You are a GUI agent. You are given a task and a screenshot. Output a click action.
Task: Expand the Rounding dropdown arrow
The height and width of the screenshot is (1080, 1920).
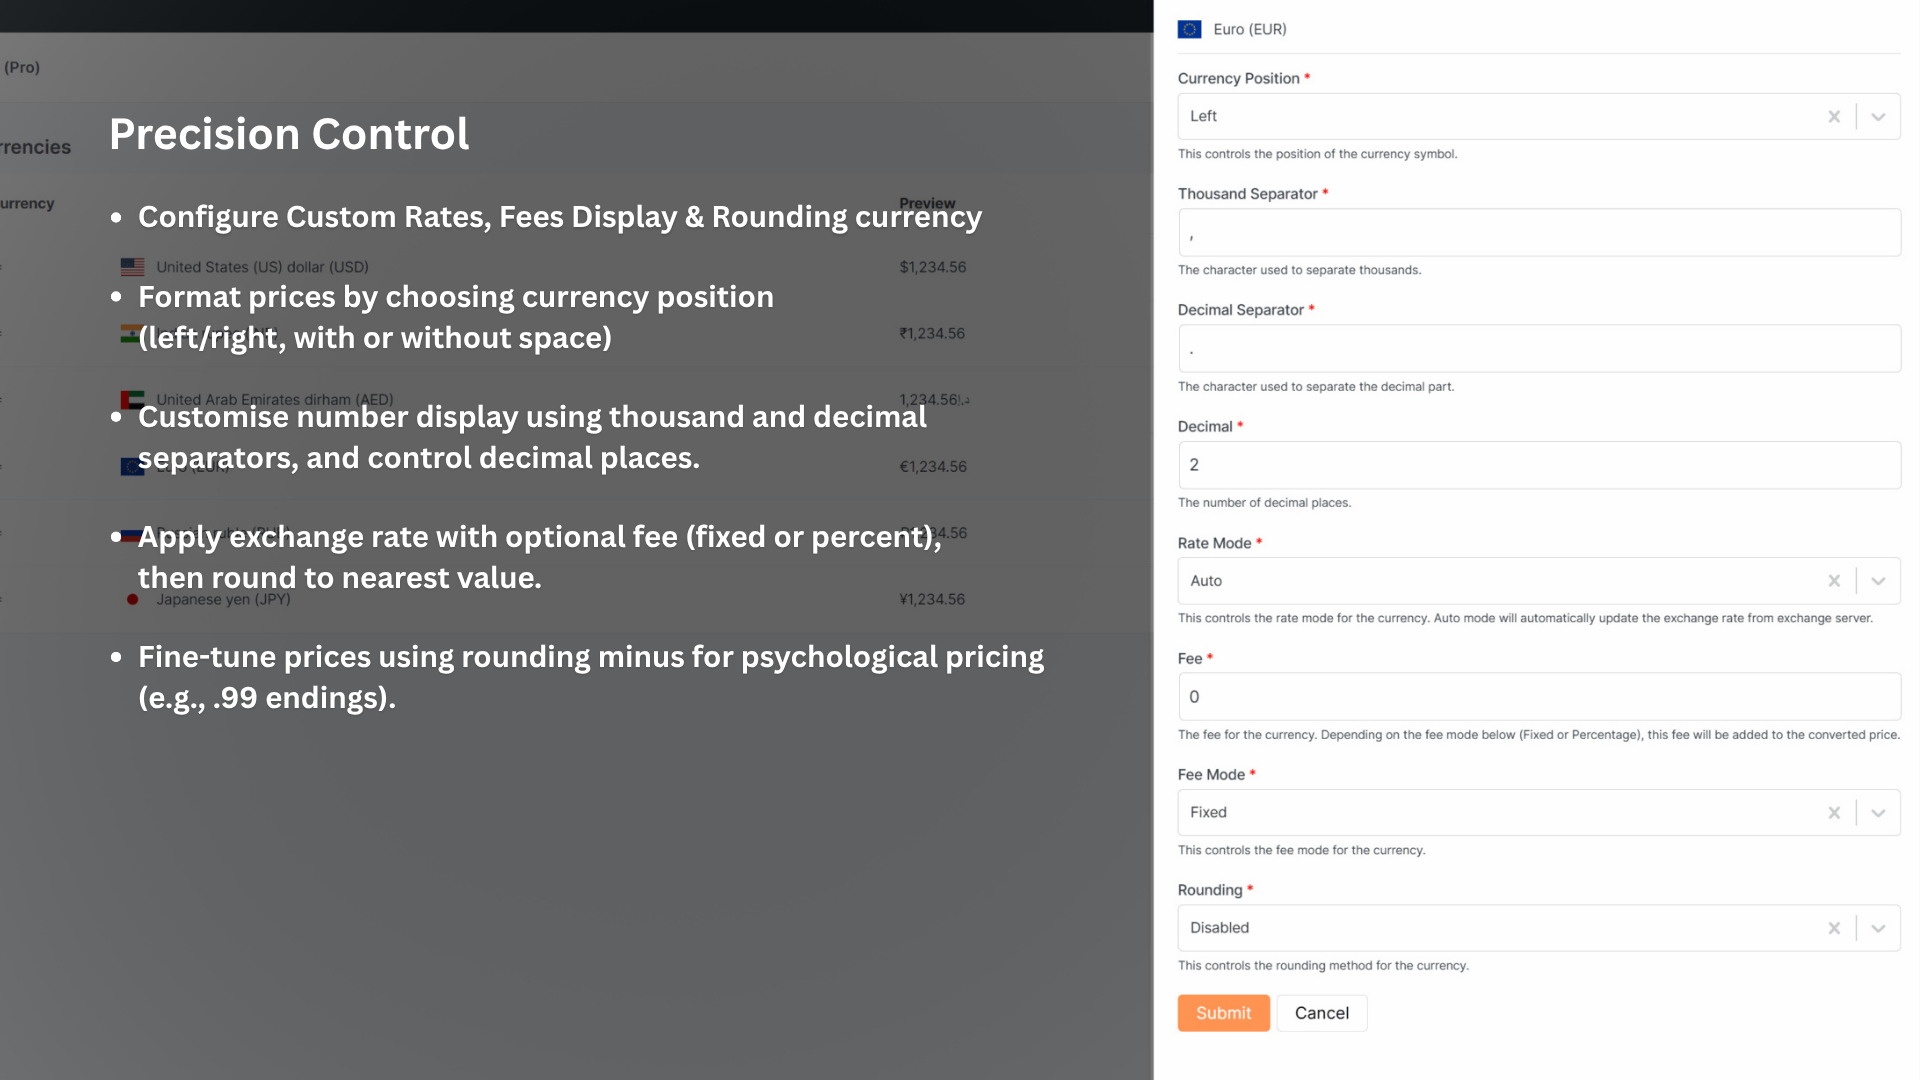pyautogui.click(x=1878, y=928)
